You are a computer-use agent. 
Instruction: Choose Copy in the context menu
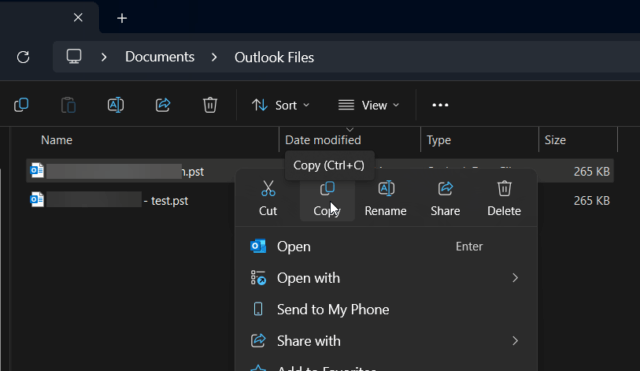[327, 198]
